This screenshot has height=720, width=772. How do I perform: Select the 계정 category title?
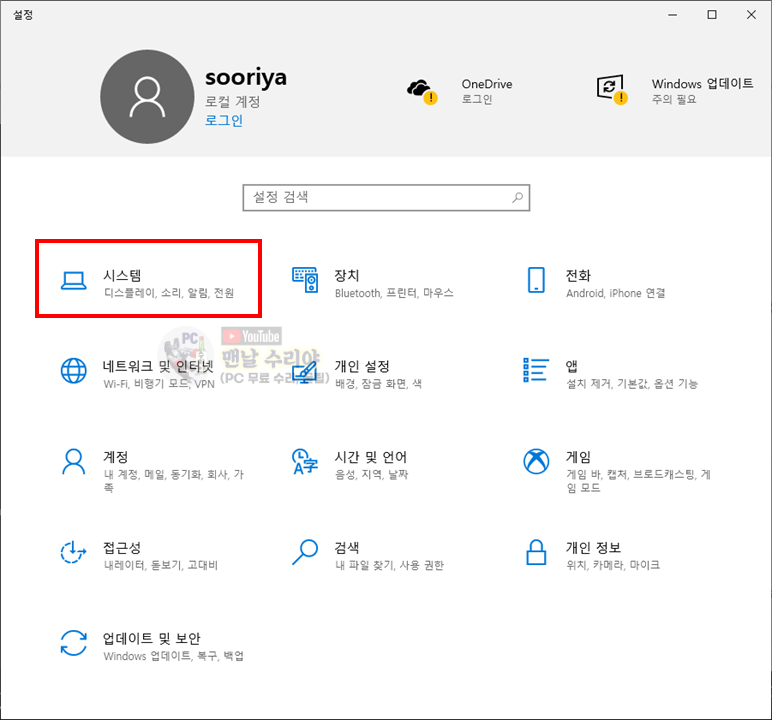(116, 457)
